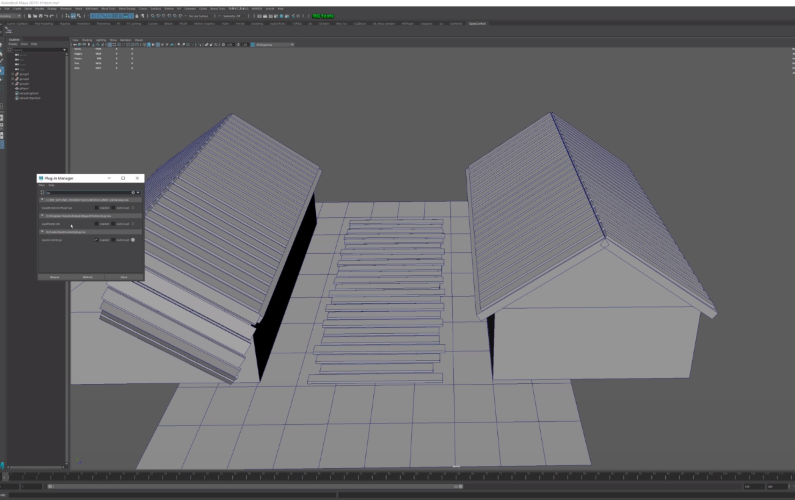Check Loaded for the first plug-in row
Viewport: 795px width, 500px height.
tap(96, 208)
